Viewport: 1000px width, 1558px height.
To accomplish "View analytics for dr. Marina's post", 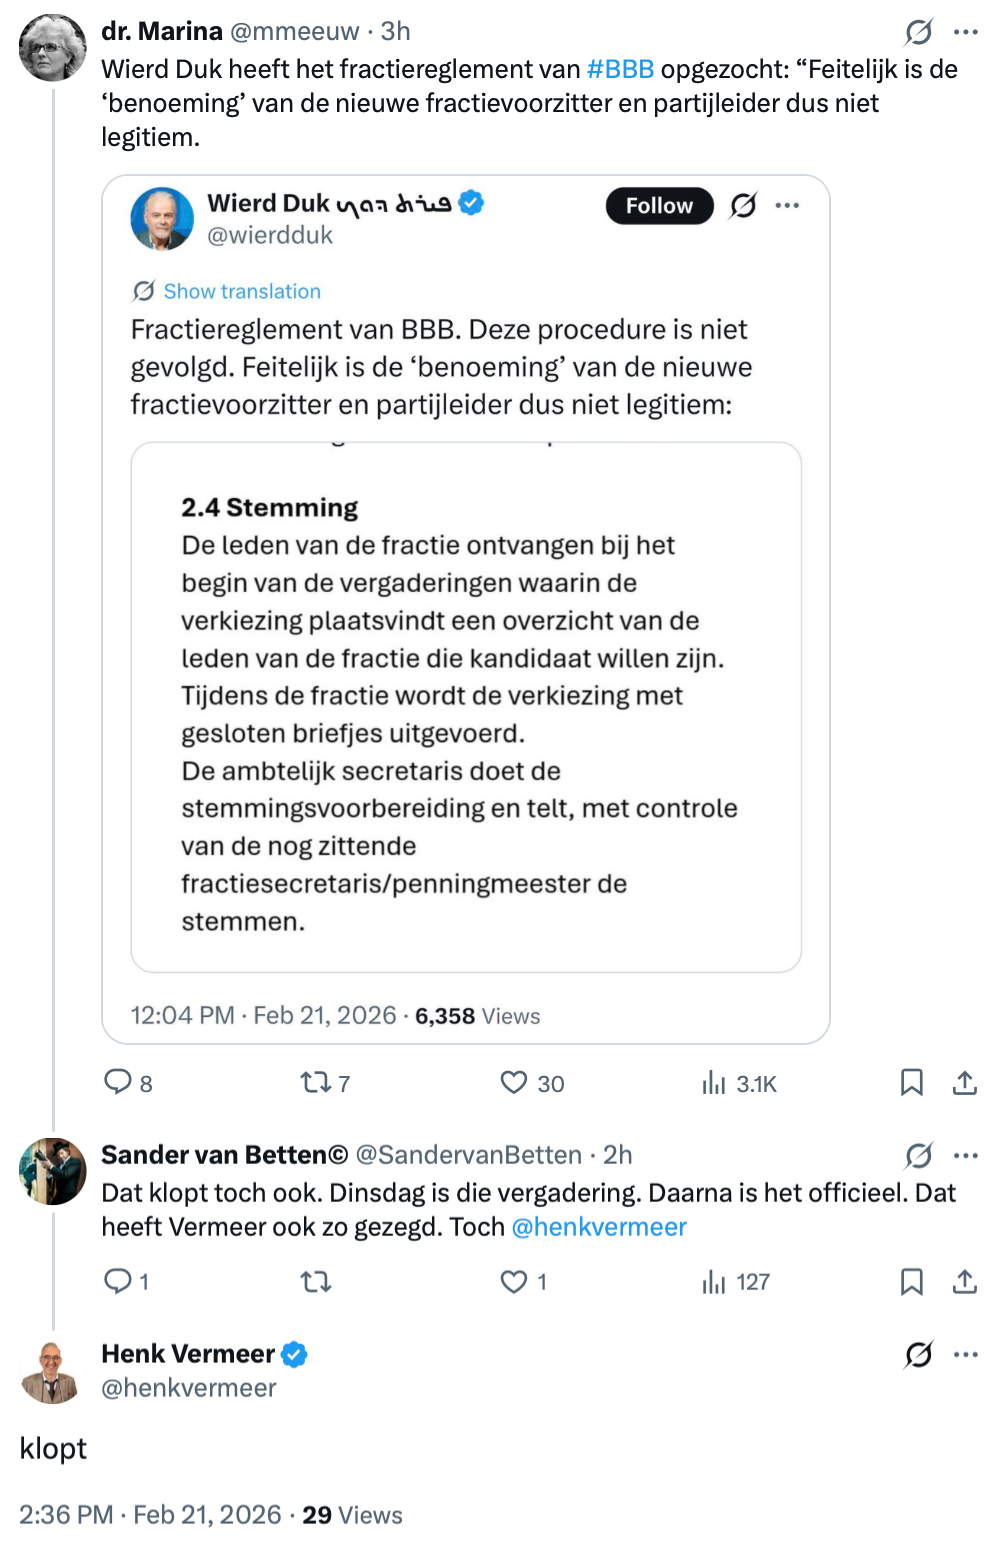I will pos(713,1082).
